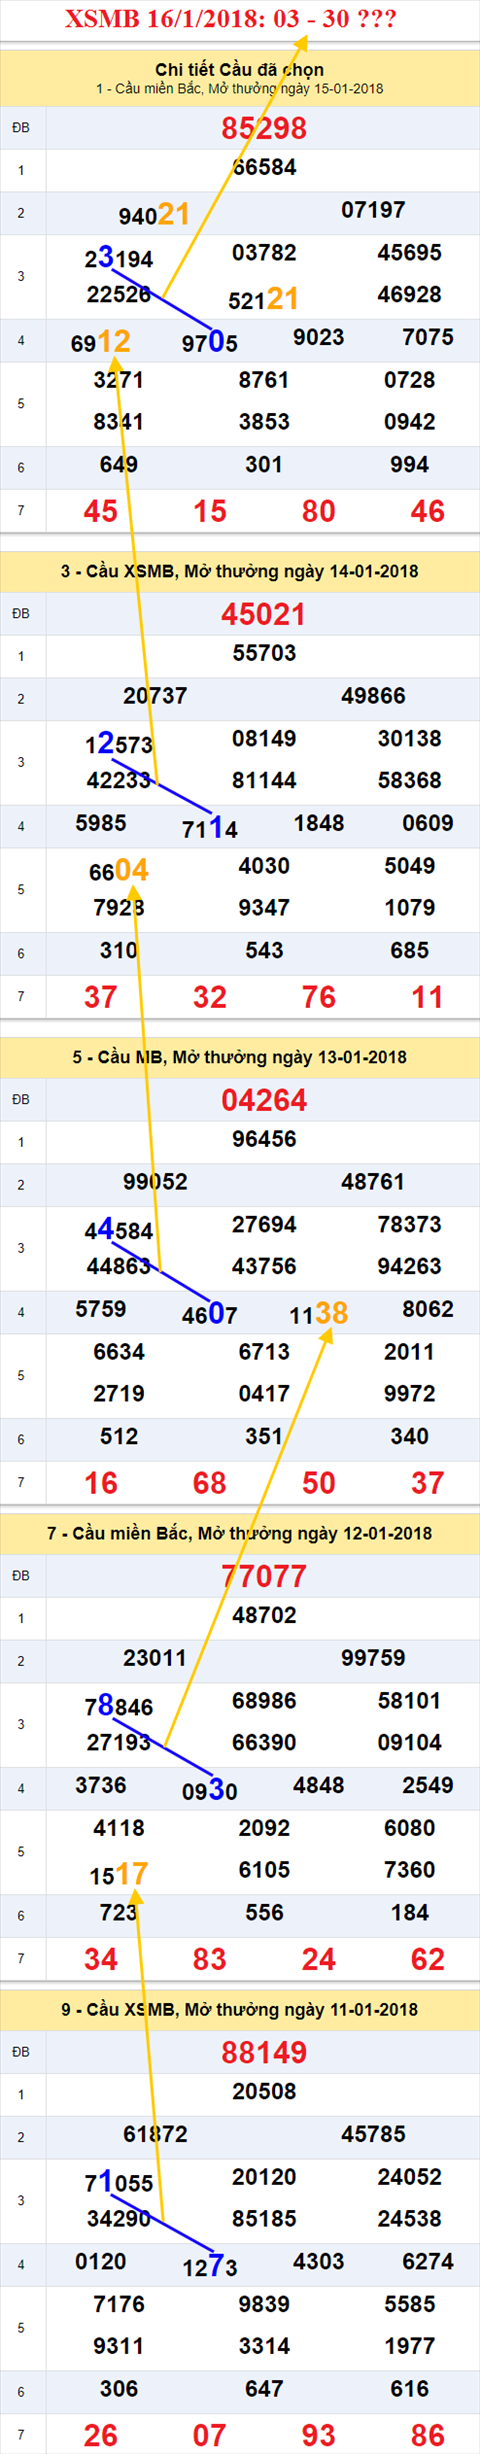480x2454 pixels.
Task: Select fourth prize number 1273
Action: (x=210, y=2266)
